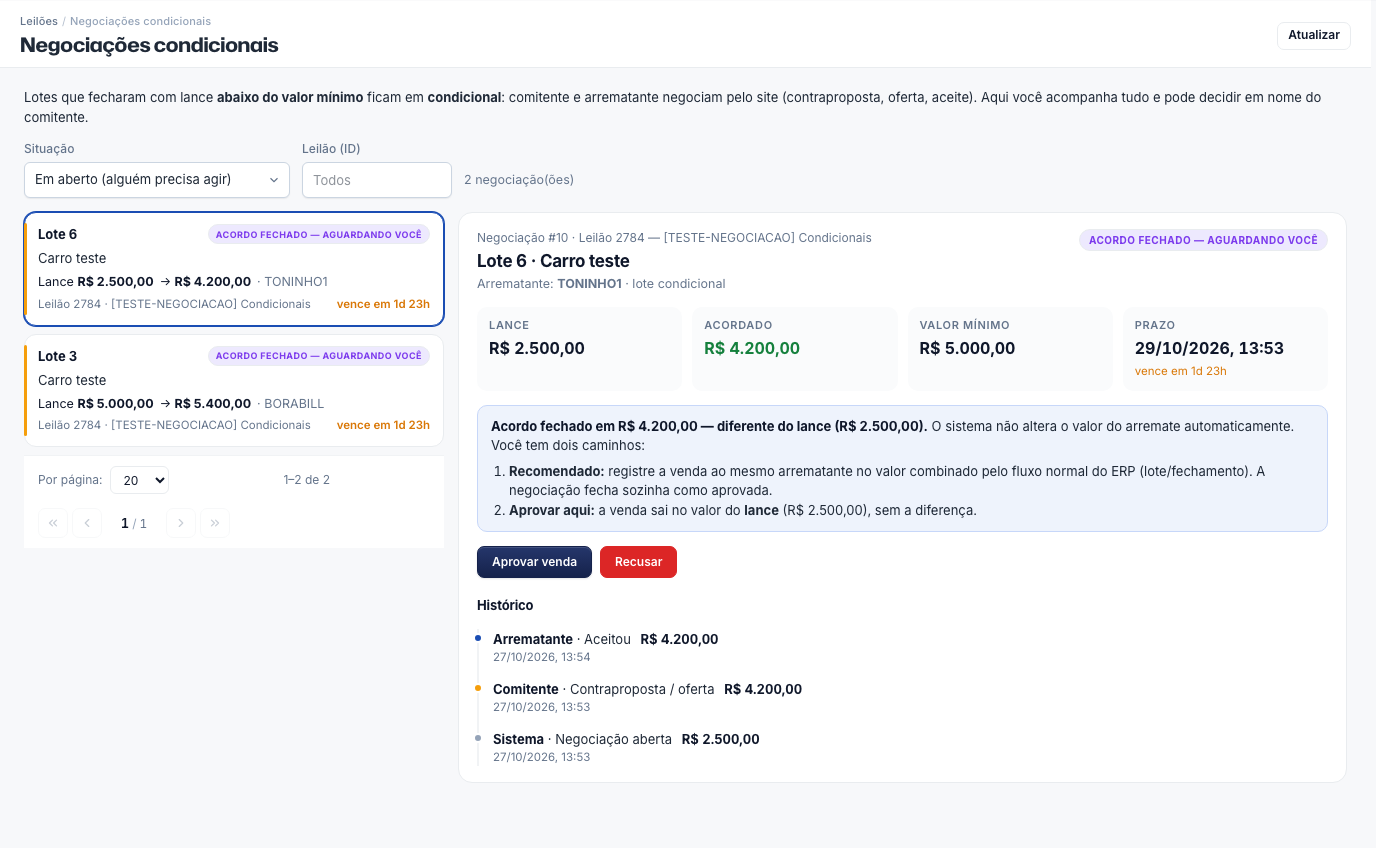Approve the sale with Aprovar venda
Viewport: 1376px width, 848px height.
pos(534,562)
